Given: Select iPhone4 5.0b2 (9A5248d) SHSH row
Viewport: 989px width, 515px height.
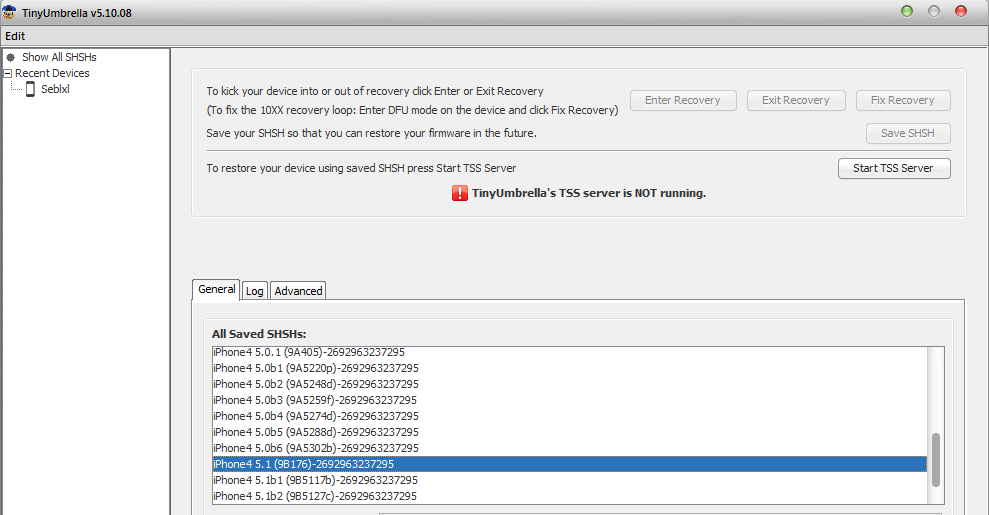Looking at the screenshot, I should pyautogui.click(x=570, y=384).
